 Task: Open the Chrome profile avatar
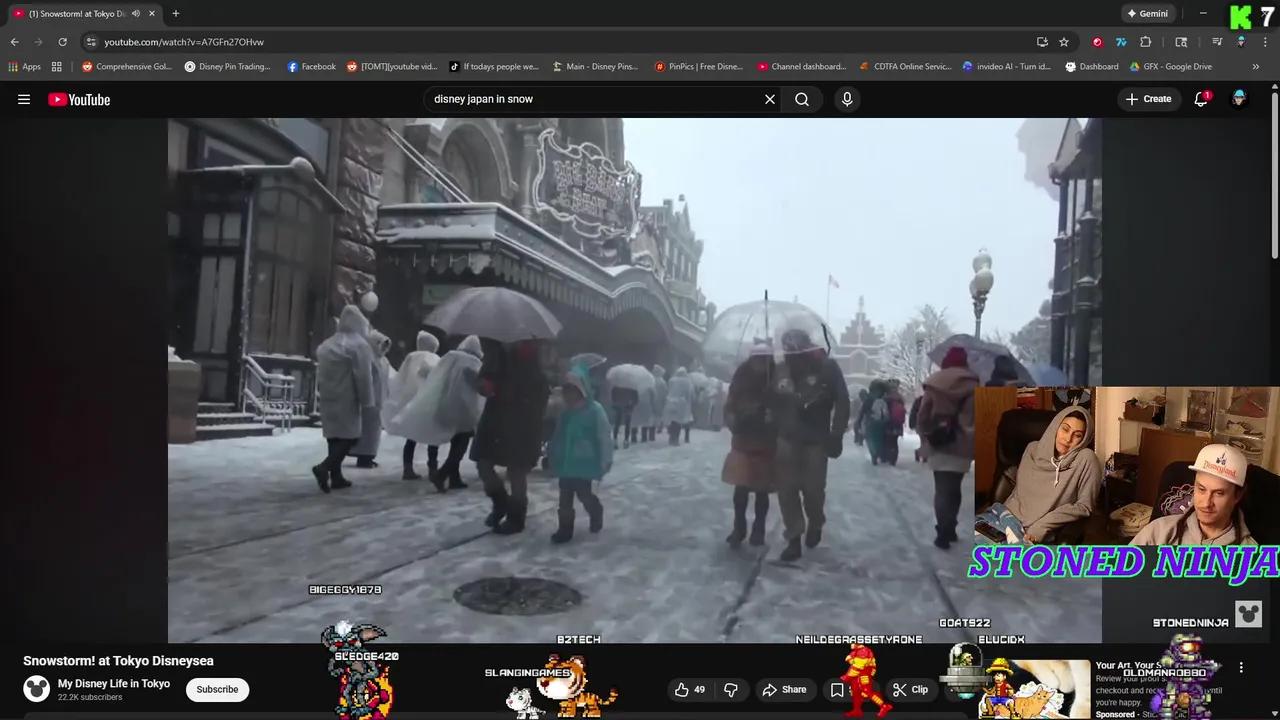point(1241,42)
